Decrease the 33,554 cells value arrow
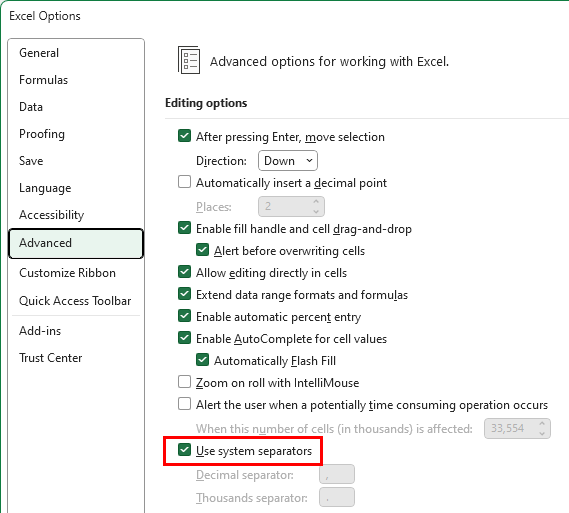The height and width of the screenshot is (513, 569). [542, 433]
